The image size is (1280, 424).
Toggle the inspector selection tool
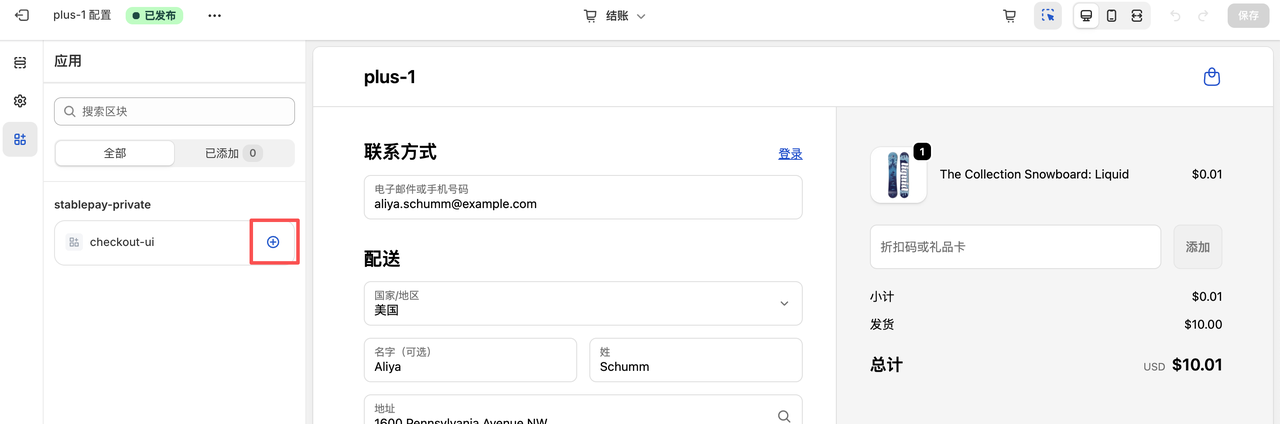click(1048, 16)
